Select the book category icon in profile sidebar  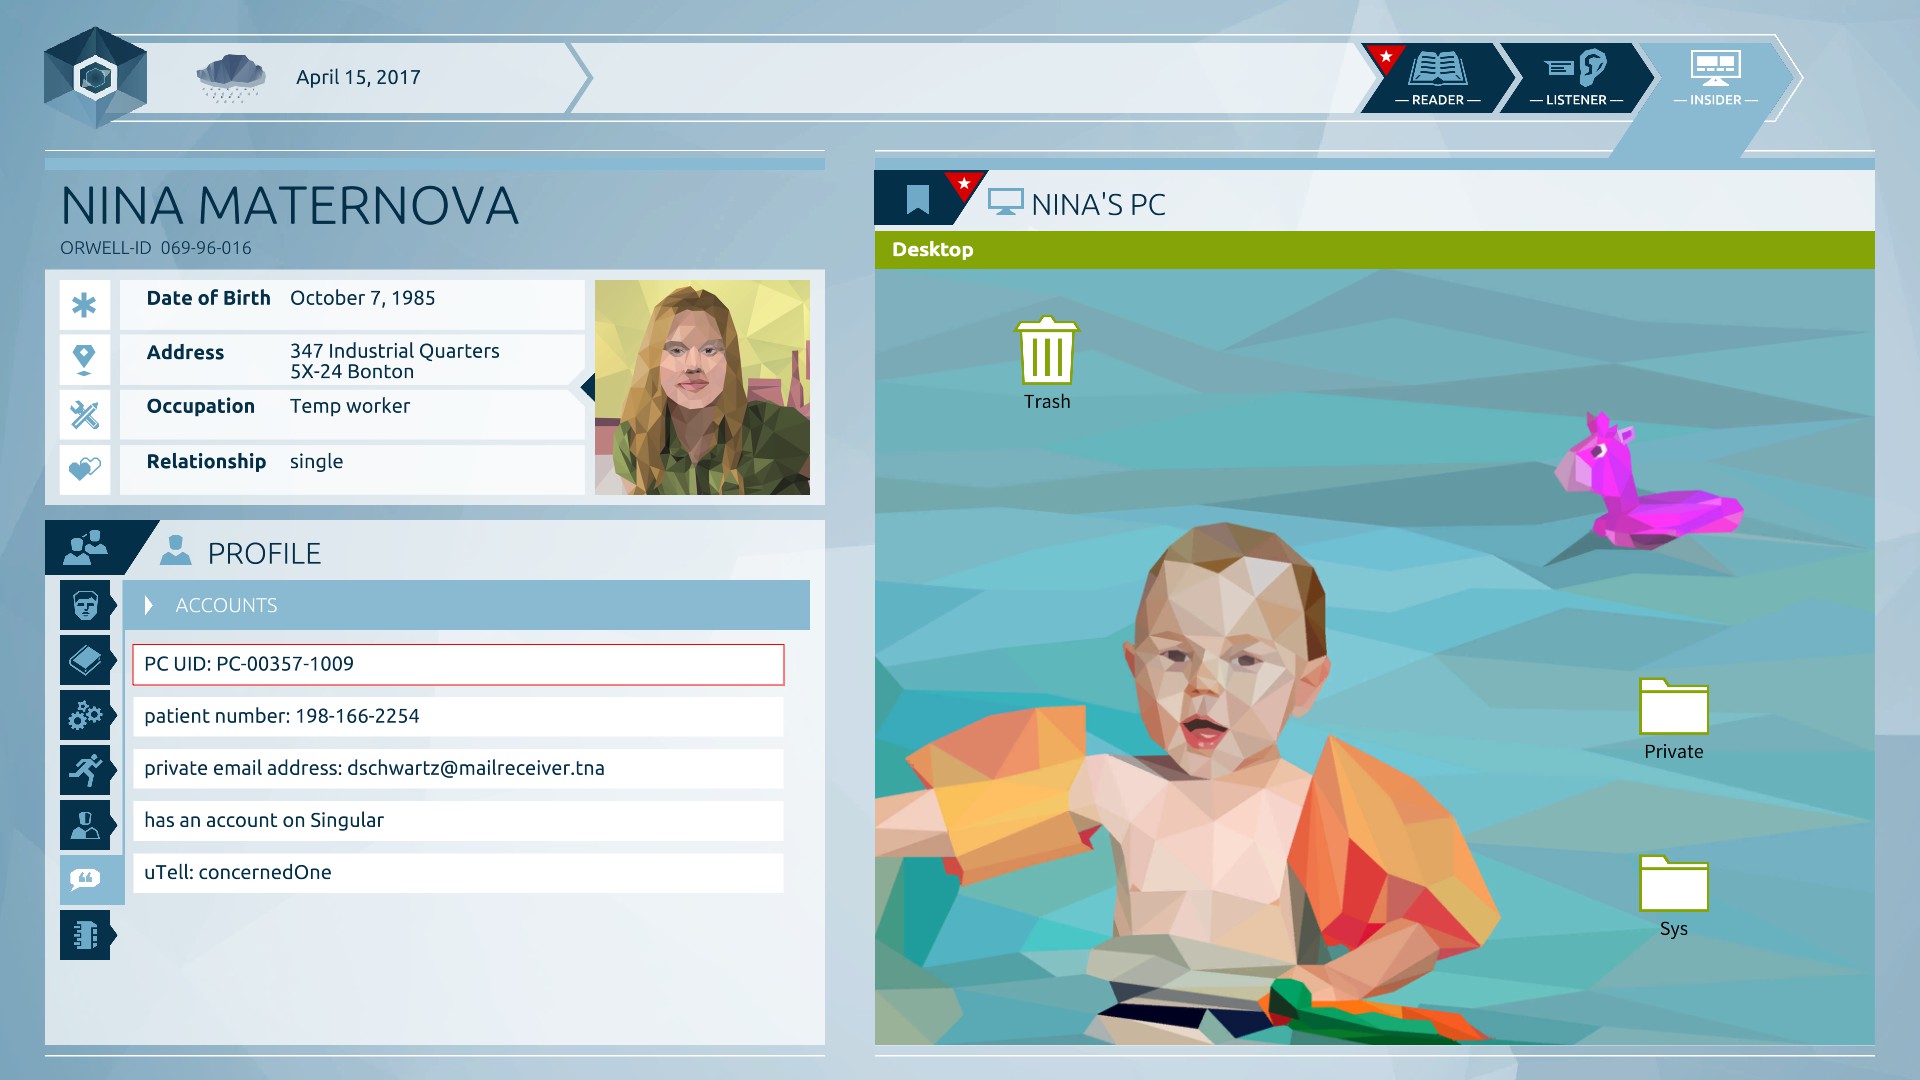[x=86, y=660]
